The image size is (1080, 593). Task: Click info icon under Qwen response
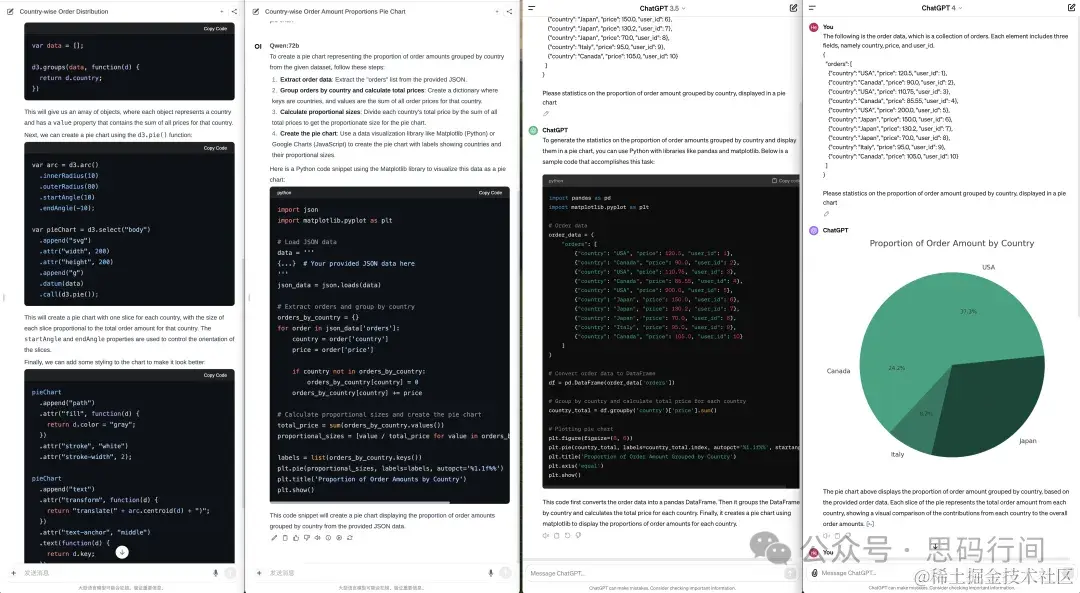[329, 538]
